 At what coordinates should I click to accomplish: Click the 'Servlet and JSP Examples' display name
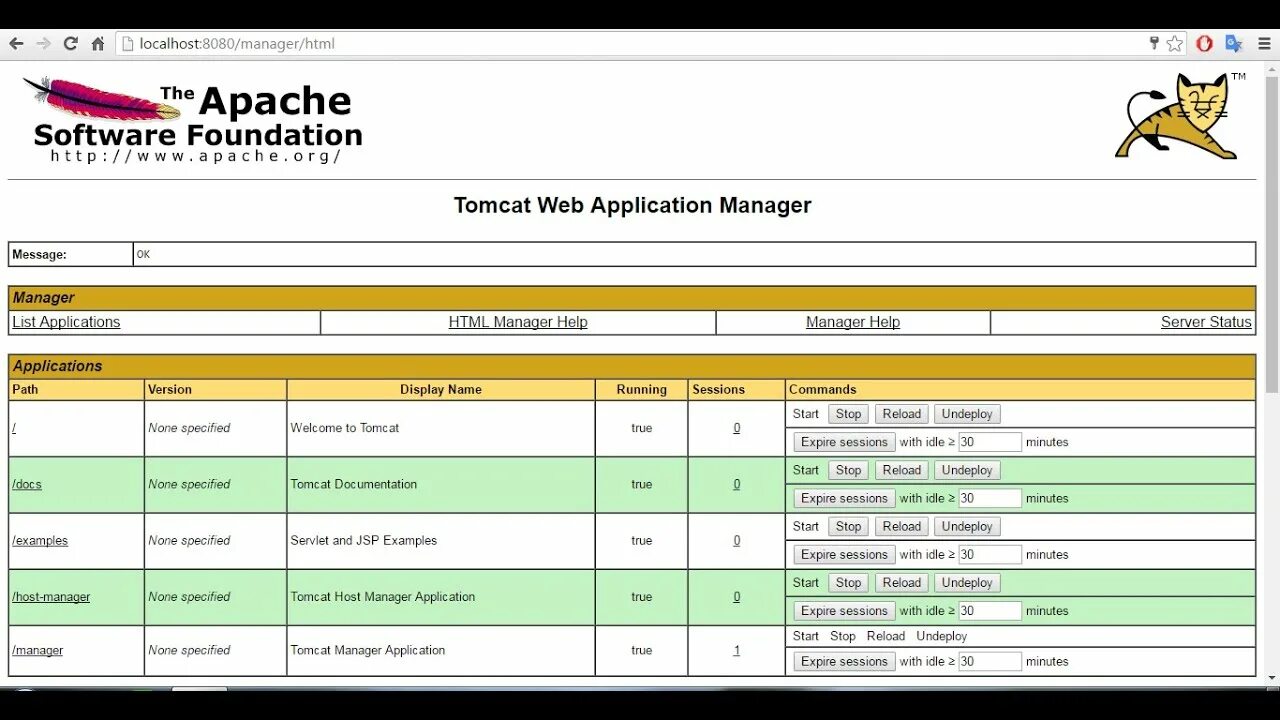pos(363,540)
